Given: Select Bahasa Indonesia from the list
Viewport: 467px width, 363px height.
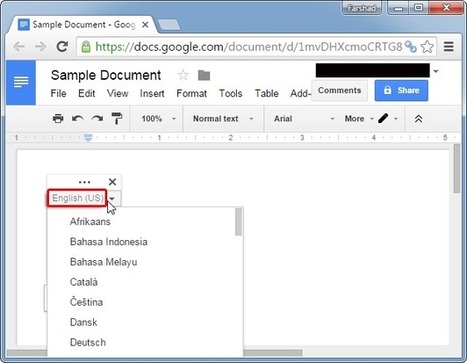Looking at the screenshot, I should [109, 242].
